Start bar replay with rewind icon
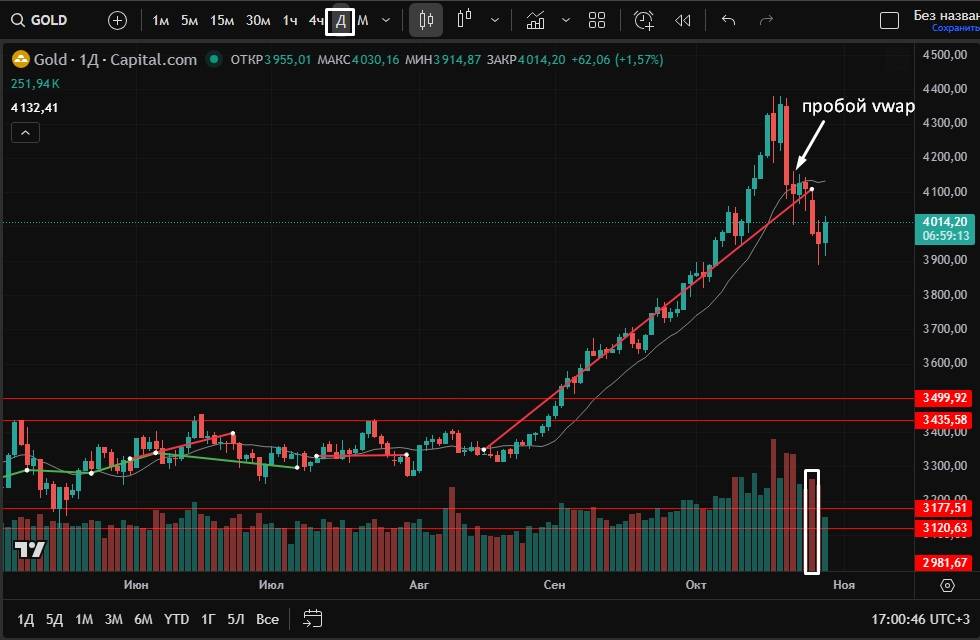This screenshot has width=980, height=640. point(683,20)
